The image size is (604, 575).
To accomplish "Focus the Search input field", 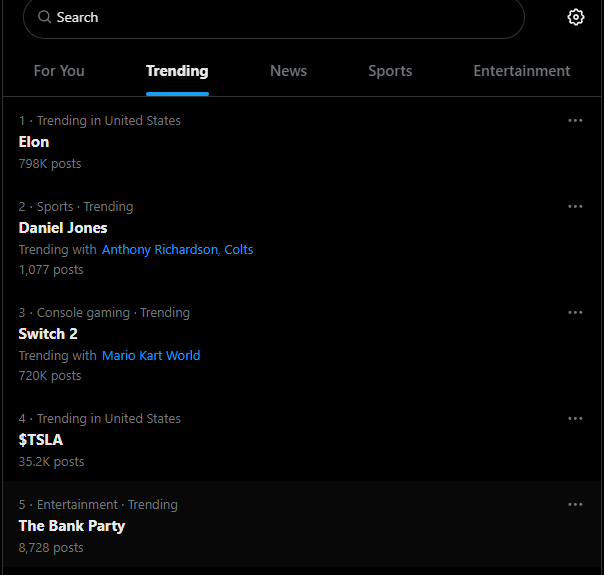I will point(273,17).
